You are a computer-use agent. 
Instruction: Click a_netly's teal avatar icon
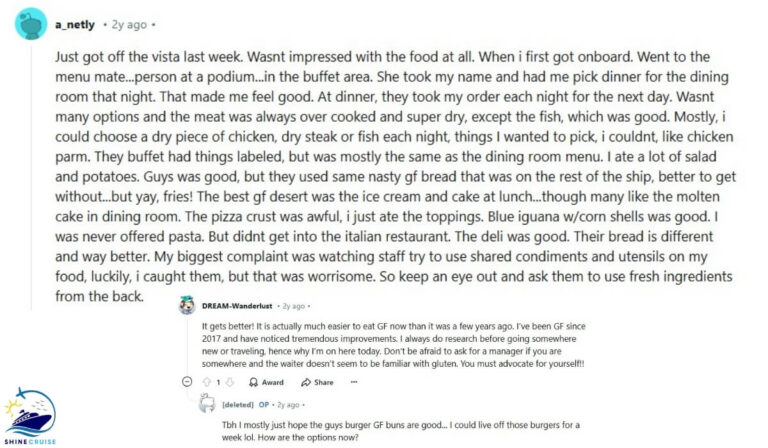coord(31,24)
